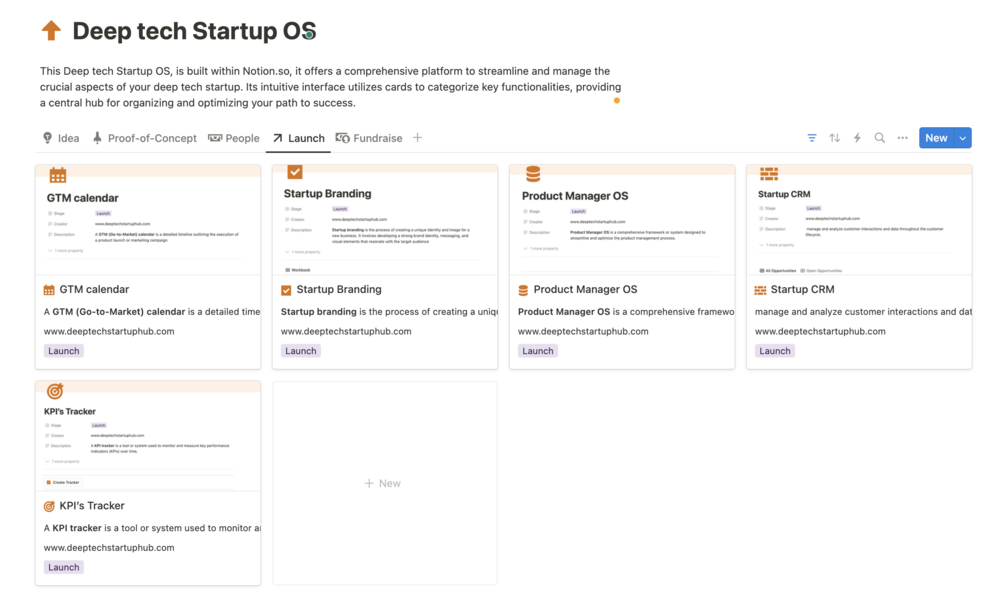
Task: Click the orange up-arrow page icon
Action: [51, 31]
